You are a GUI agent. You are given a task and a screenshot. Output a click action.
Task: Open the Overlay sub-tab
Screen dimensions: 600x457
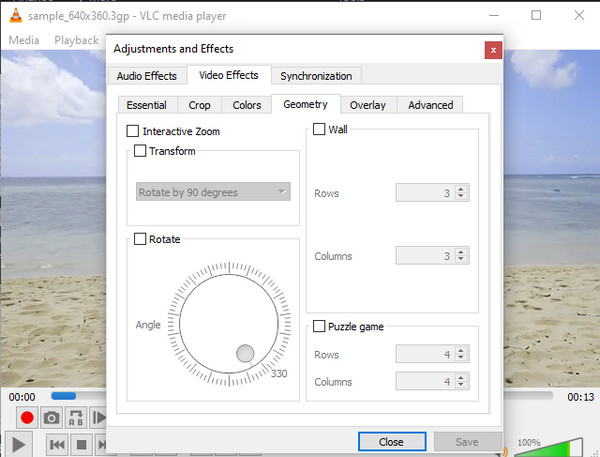[368, 105]
